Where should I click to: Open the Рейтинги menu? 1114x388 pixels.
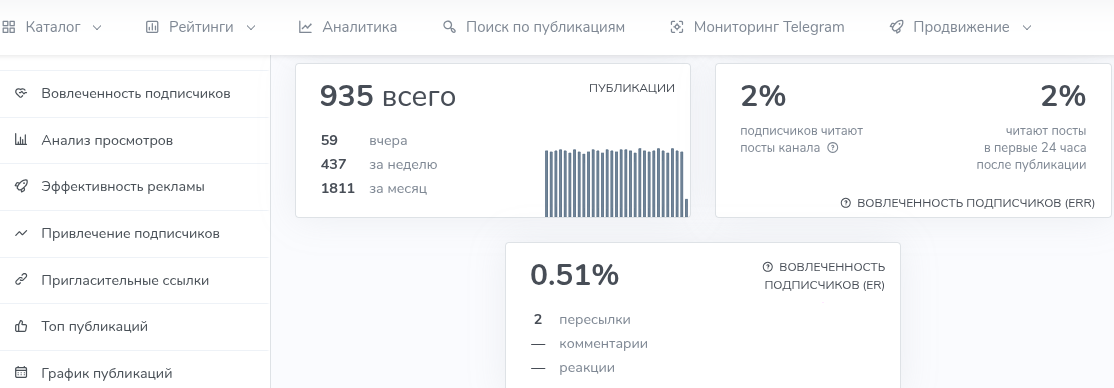[200, 27]
